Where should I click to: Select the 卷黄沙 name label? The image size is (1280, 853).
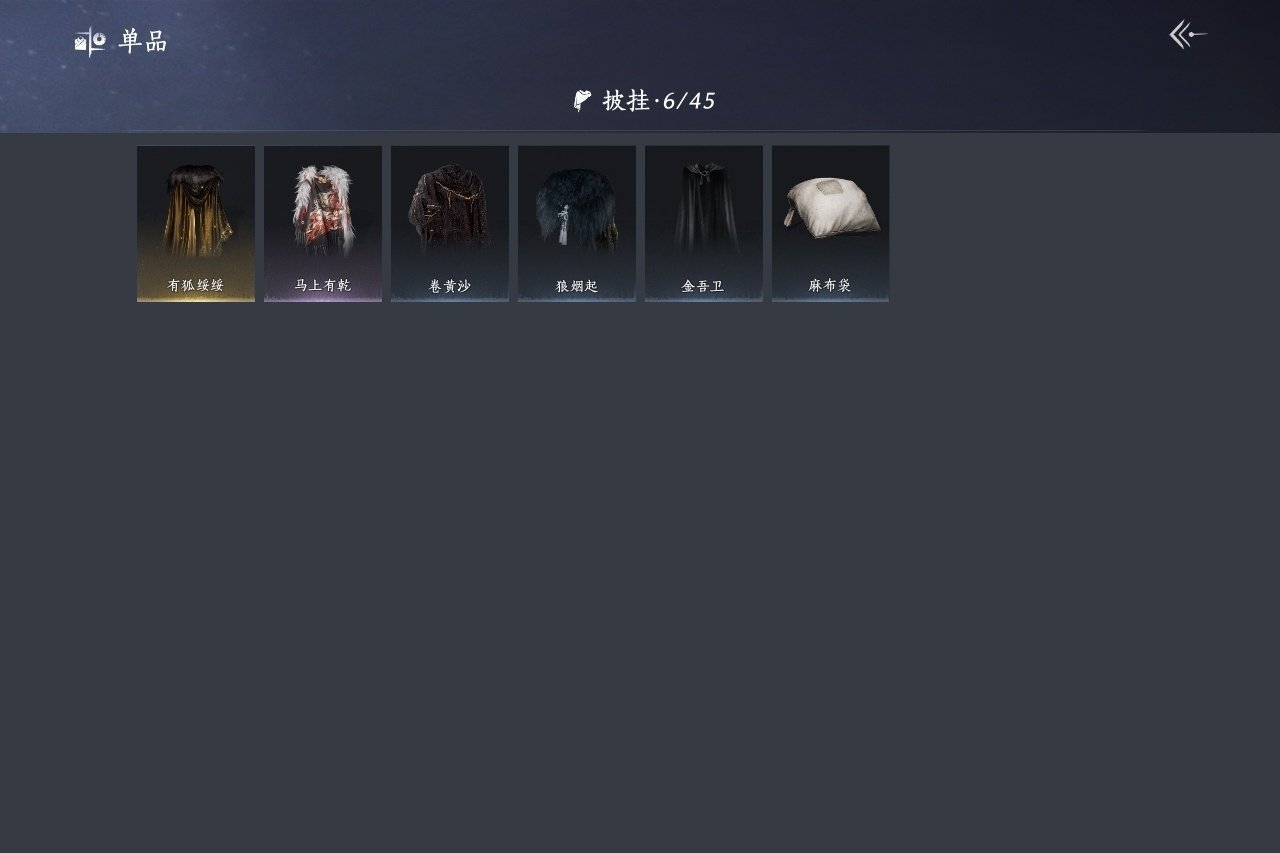coord(449,285)
